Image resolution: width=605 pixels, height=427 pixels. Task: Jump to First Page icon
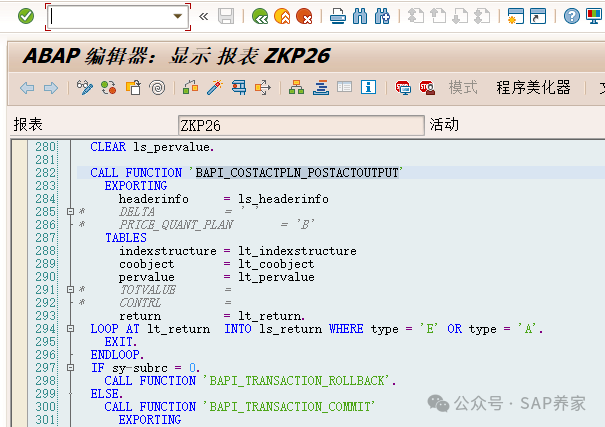coord(416,16)
